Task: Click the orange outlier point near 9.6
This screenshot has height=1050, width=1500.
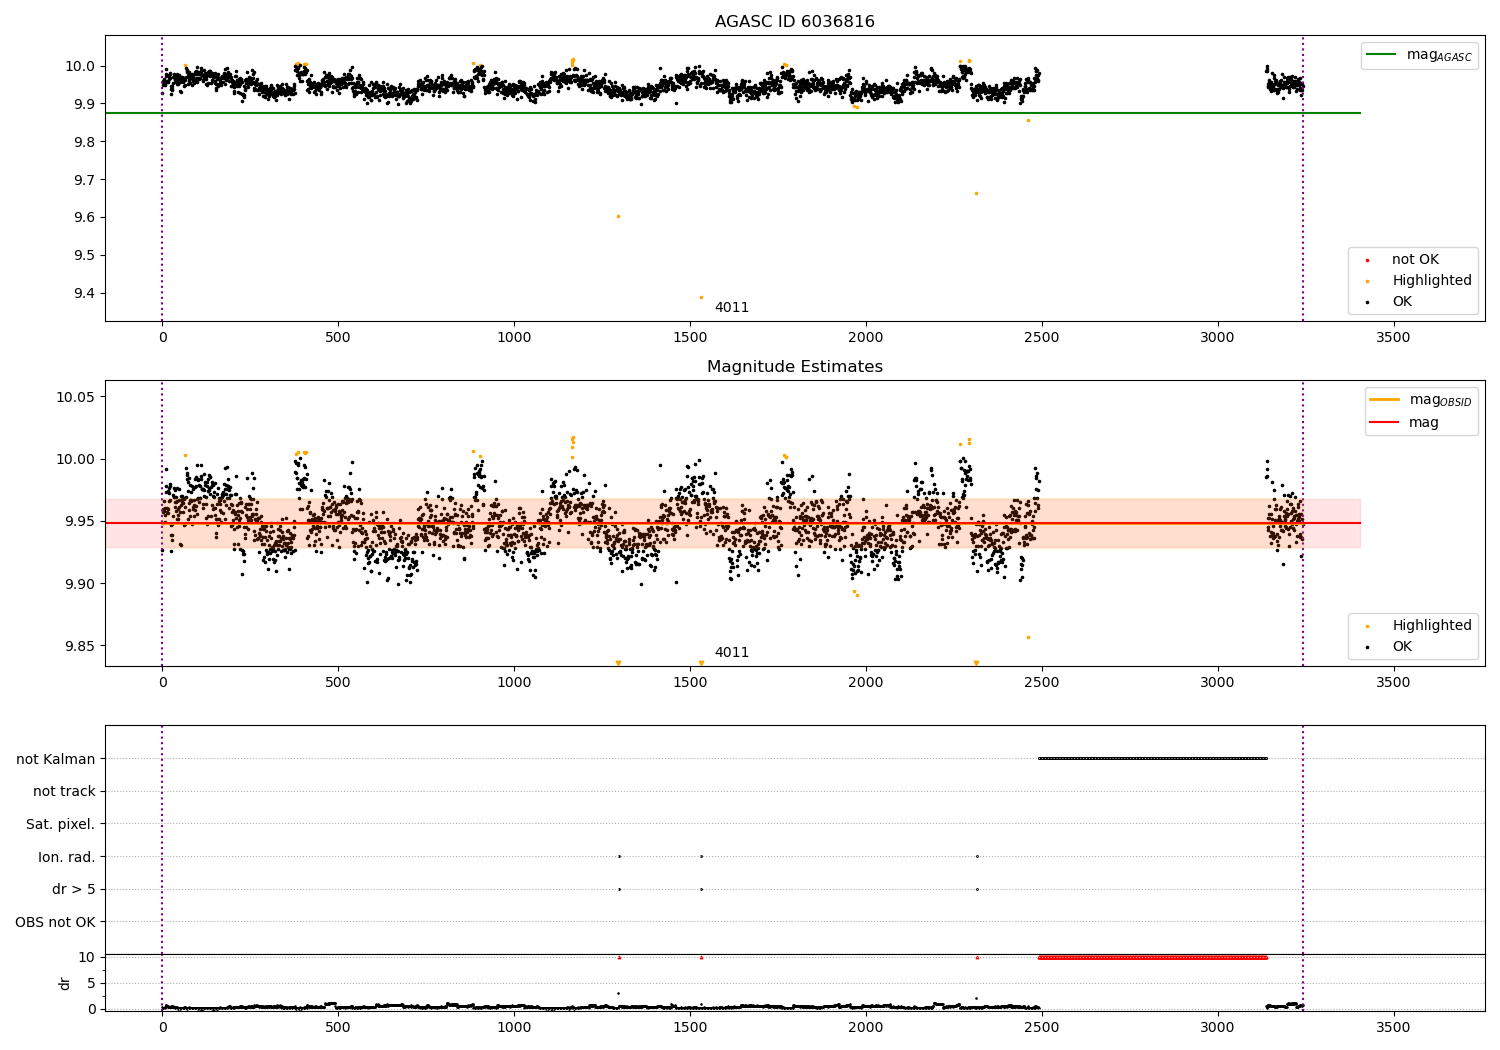Action: pyautogui.click(x=618, y=216)
